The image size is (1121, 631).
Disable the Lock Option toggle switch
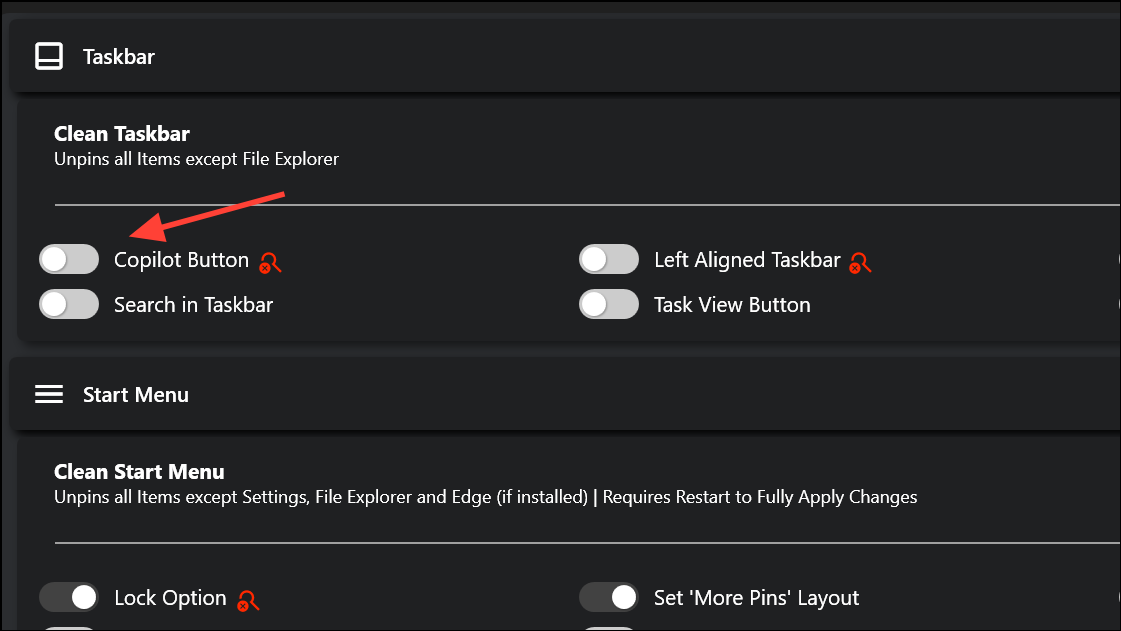[69, 597]
